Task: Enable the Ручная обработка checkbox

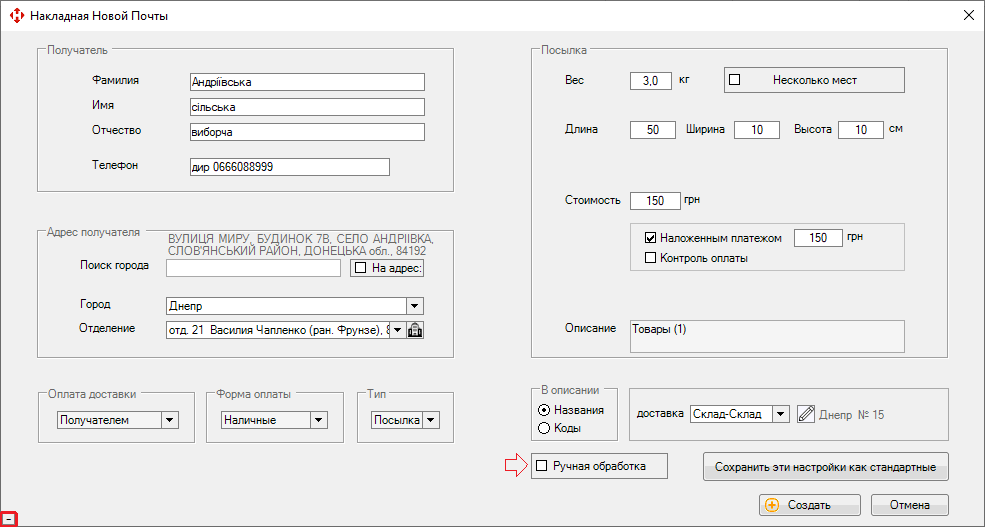Action: click(542, 466)
